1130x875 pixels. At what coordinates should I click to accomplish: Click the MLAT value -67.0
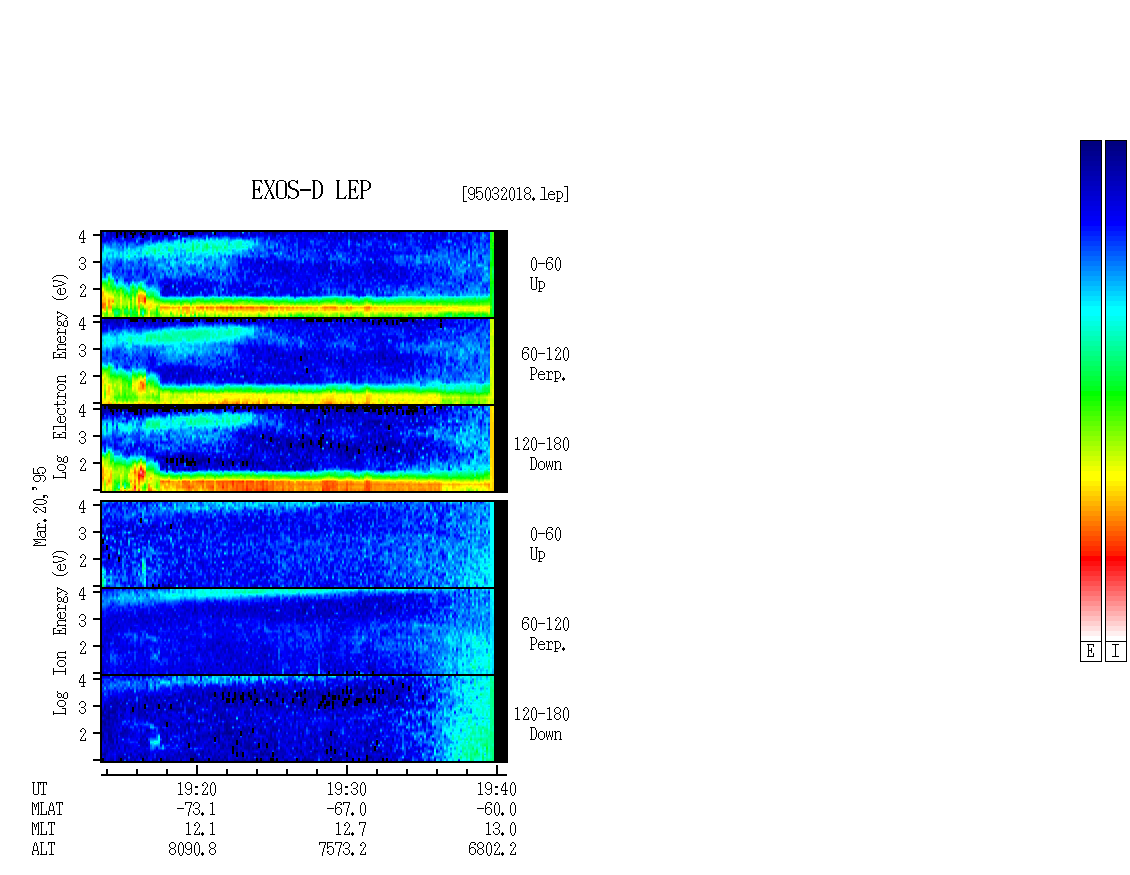pos(347,809)
